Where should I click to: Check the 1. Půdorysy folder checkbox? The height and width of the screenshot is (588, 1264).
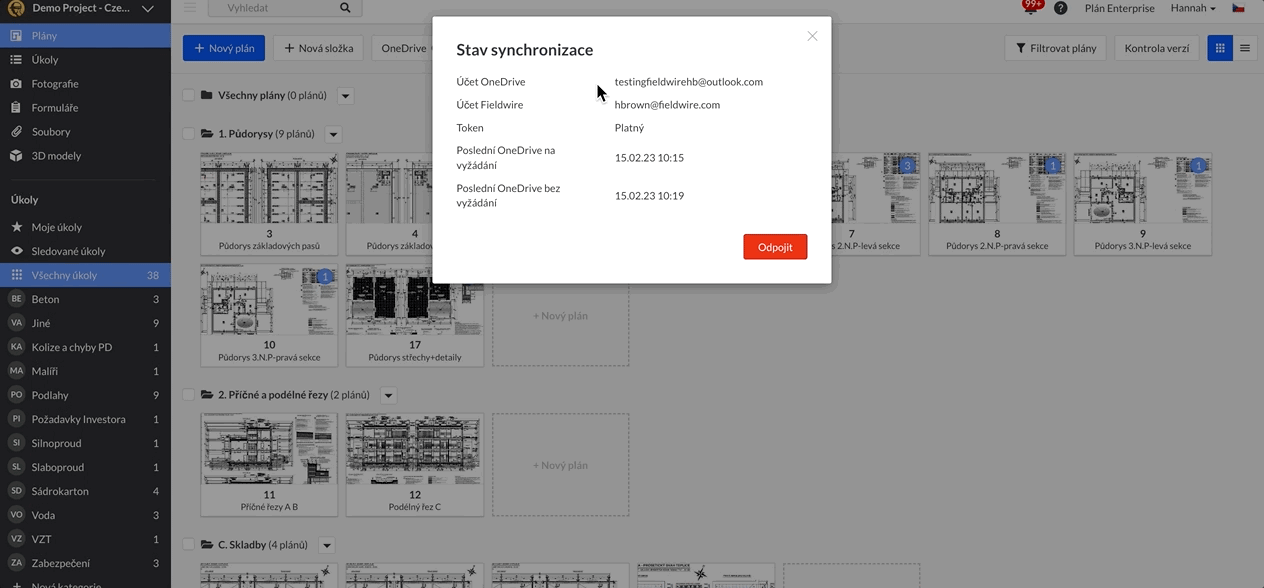point(188,134)
